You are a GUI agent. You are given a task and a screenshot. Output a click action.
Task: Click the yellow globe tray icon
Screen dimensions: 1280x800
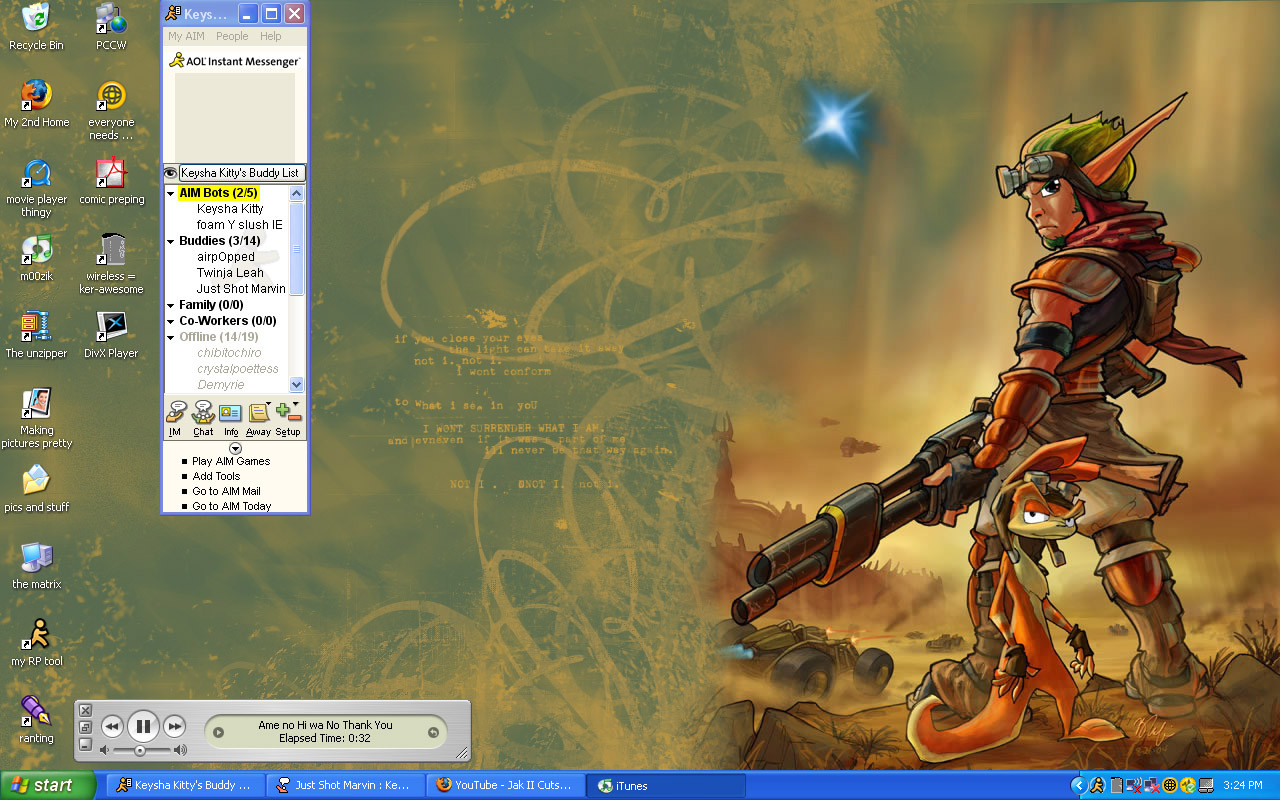(x=1170, y=786)
